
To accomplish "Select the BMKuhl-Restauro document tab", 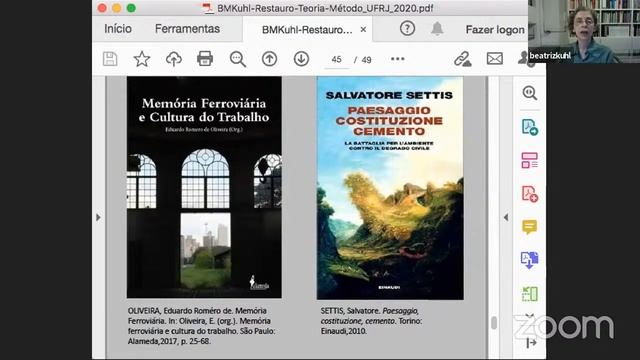I will pos(307,30).
